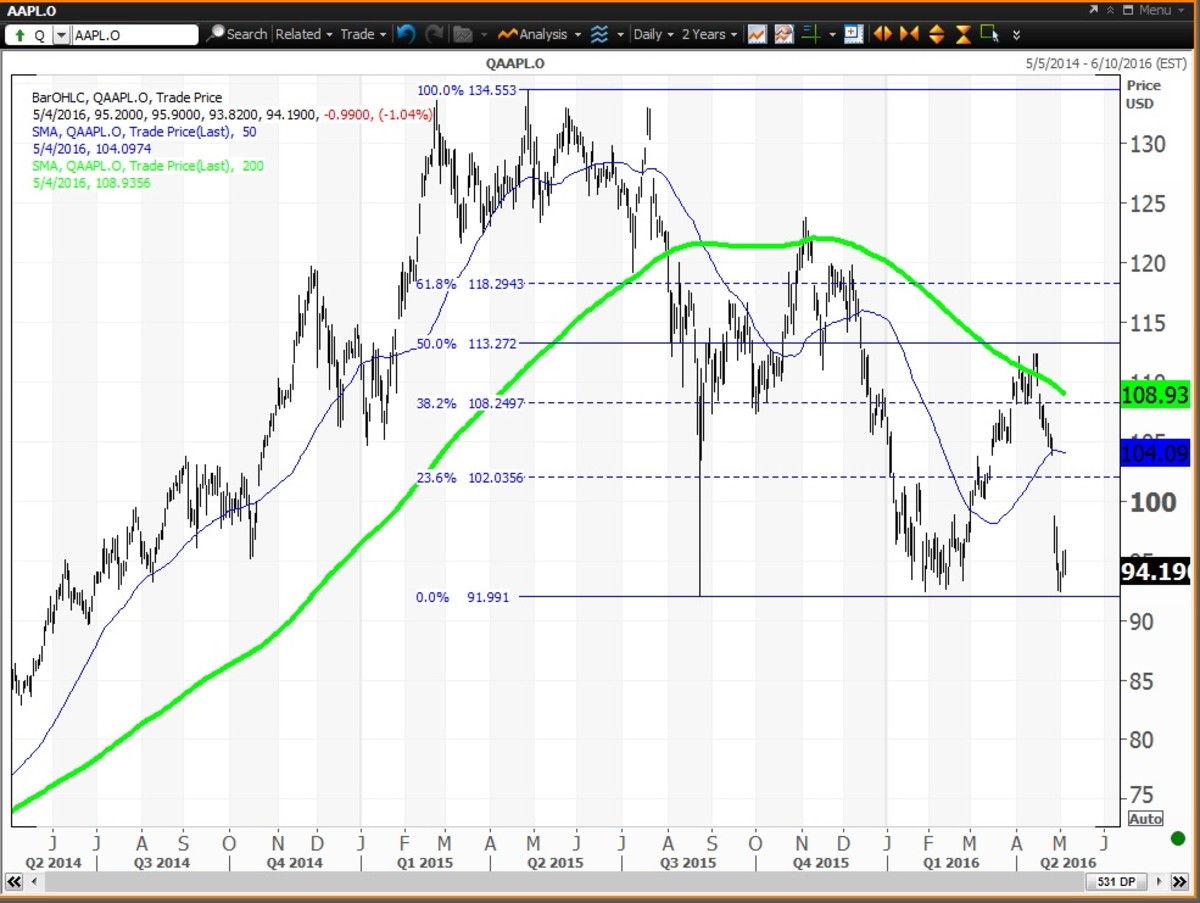The height and width of the screenshot is (903, 1200).
Task: Toggle the Auto price scale button
Action: tap(1145, 819)
